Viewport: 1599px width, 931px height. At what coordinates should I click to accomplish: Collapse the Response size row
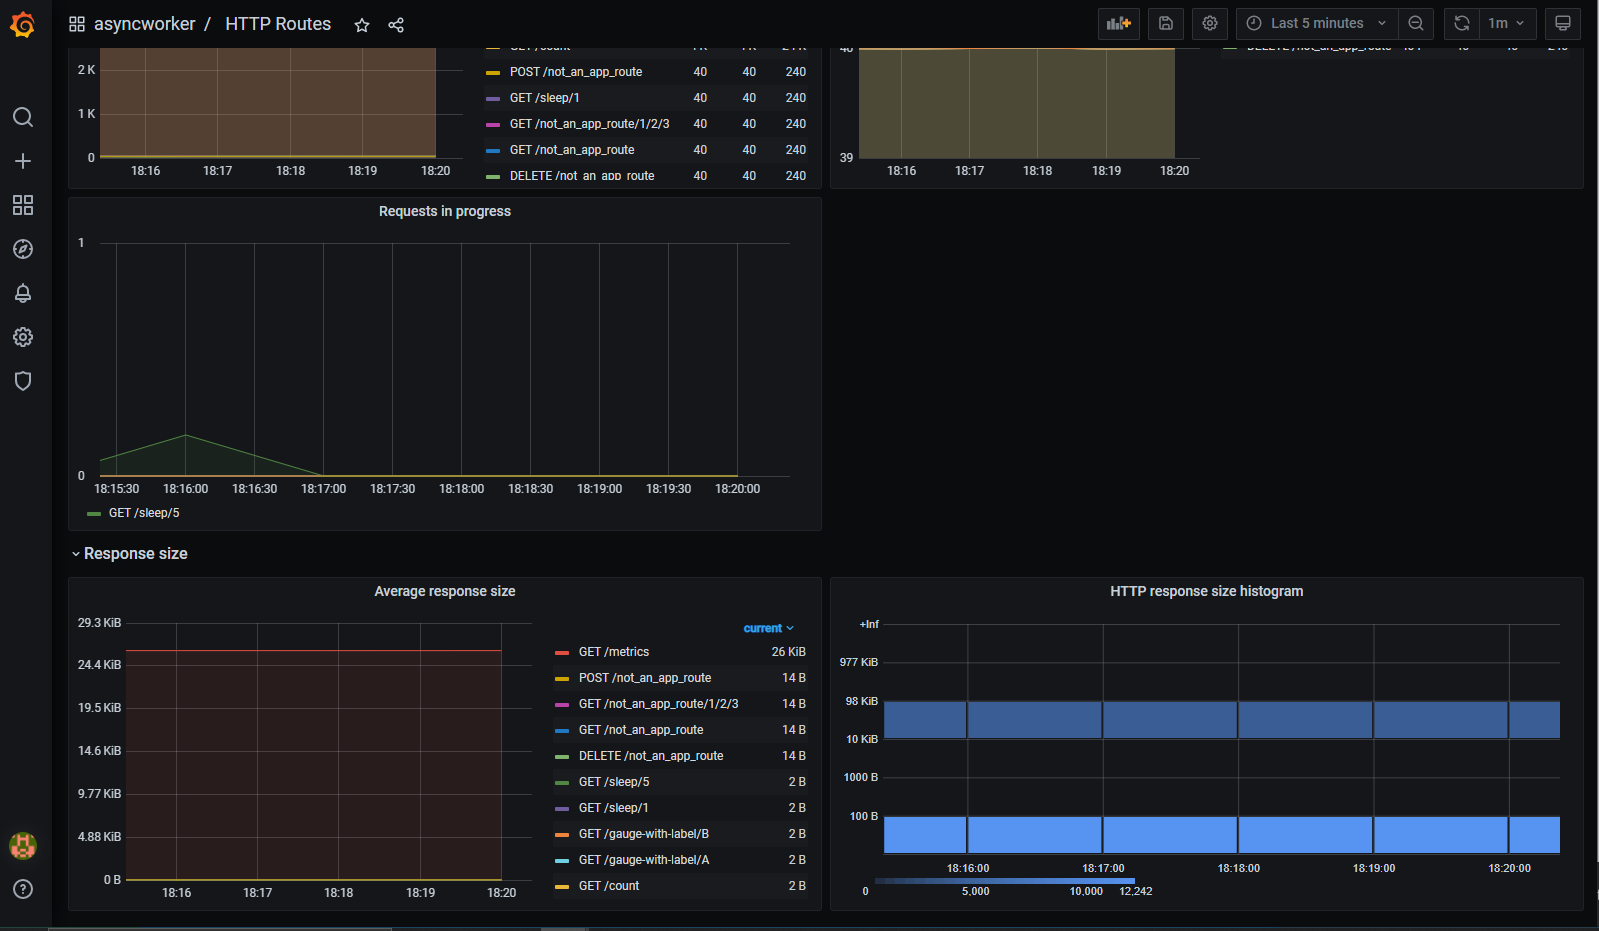(135, 554)
